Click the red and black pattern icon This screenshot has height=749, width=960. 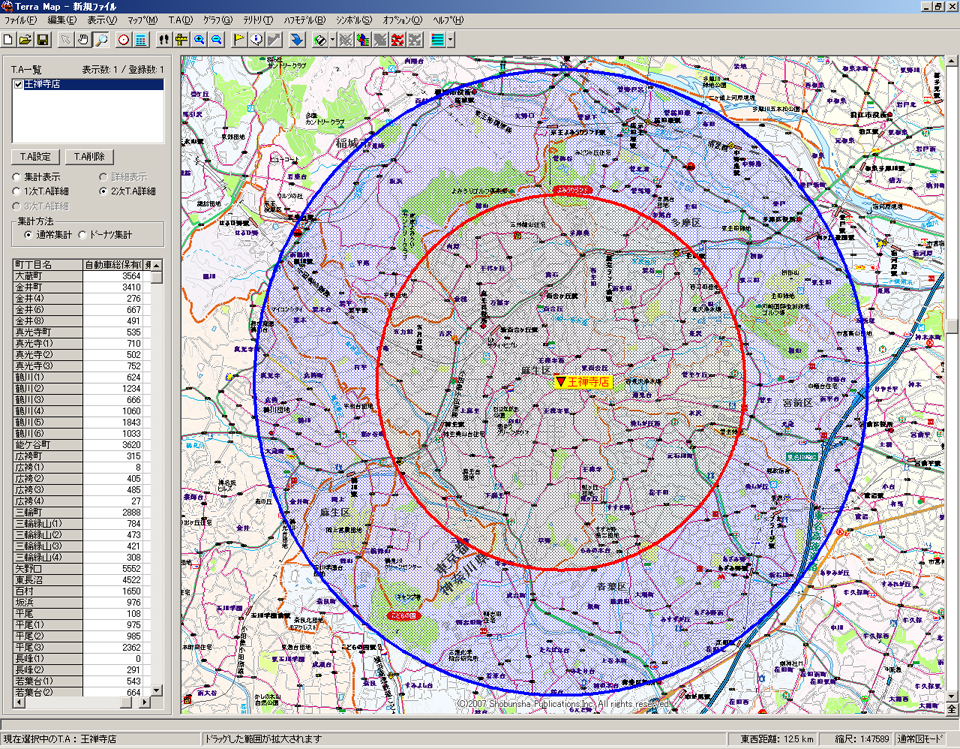click(398, 40)
